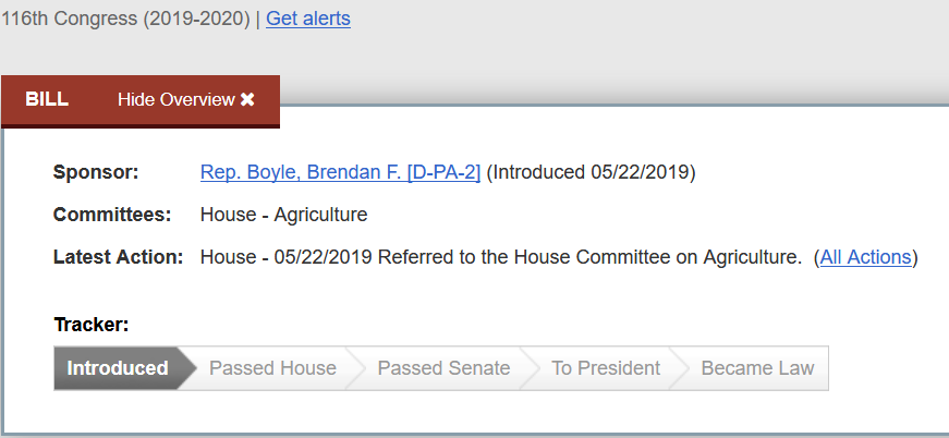Viewport: 949px width, 438px height.
Task: Click the Sponsor: field label
Action: (96, 172)
